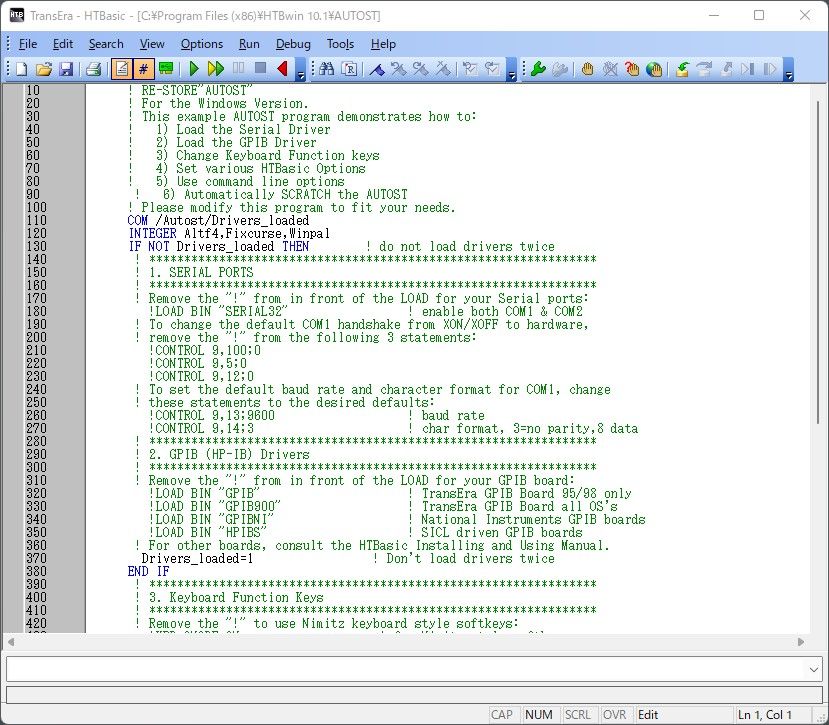Screen dimensions: 829x725
Task: Toggle a breakpoint with the yellow hand icon
Action: [x=587, y=69]
